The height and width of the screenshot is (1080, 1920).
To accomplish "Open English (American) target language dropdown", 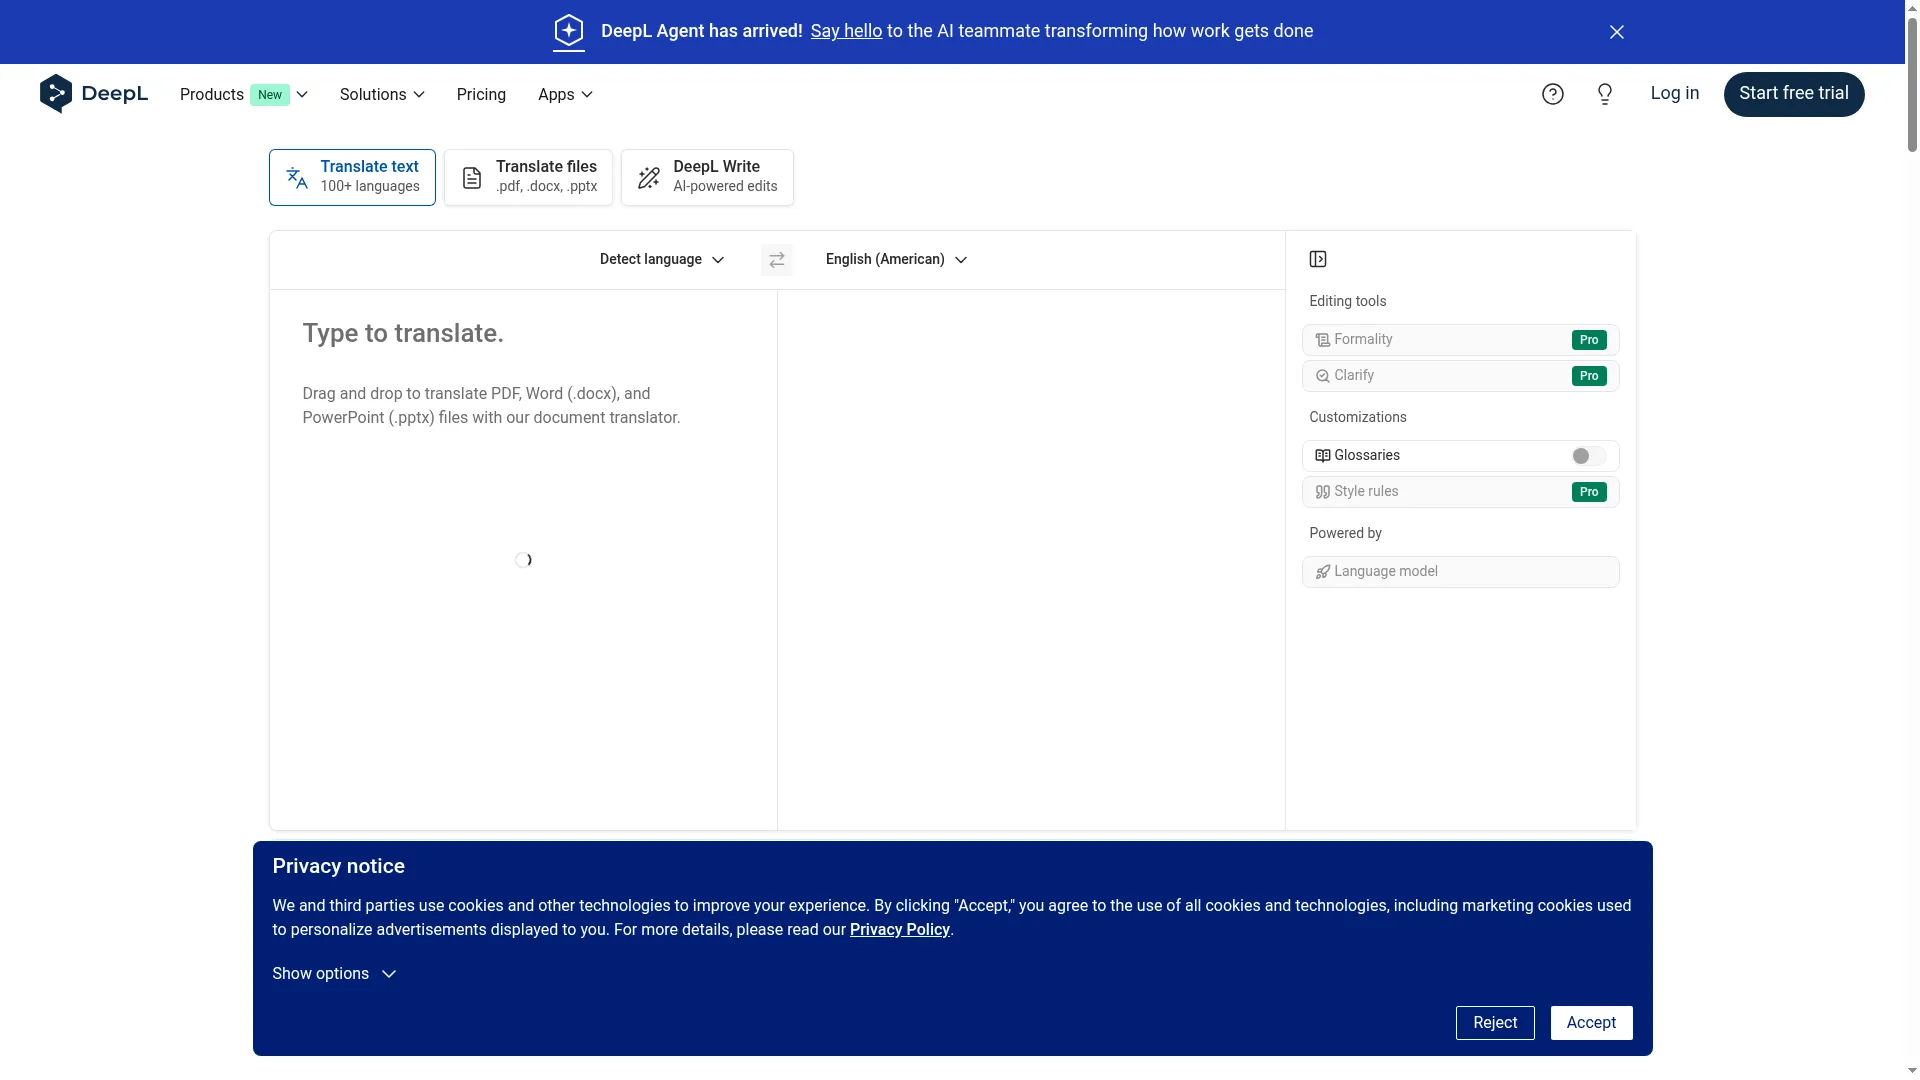I will 896,260.
